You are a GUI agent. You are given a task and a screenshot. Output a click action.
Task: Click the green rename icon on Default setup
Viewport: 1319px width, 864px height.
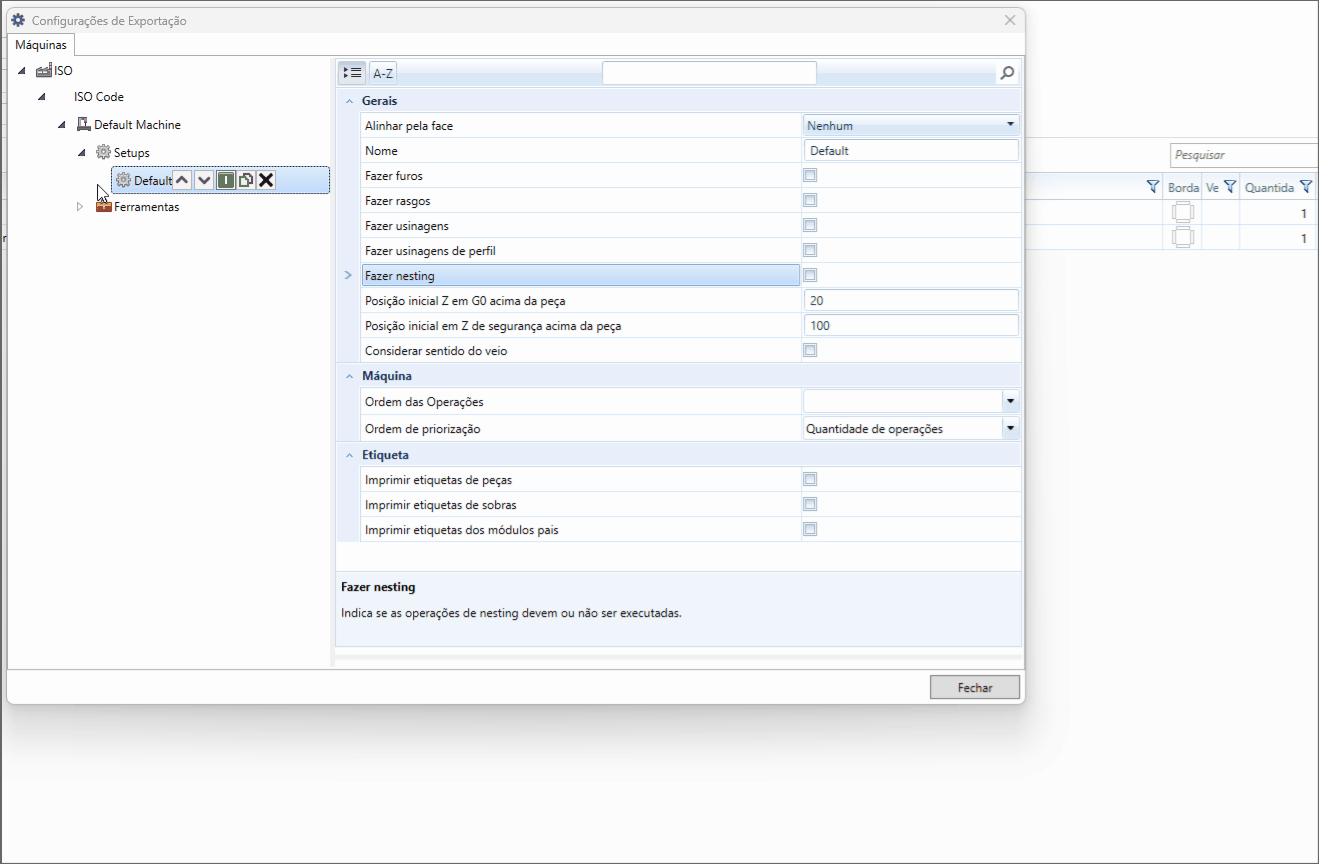pos(225,180)
